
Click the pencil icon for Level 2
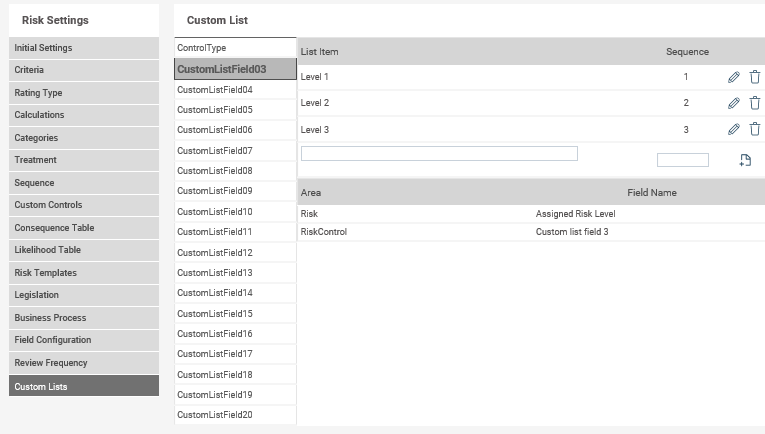click(x=733, y=103)
